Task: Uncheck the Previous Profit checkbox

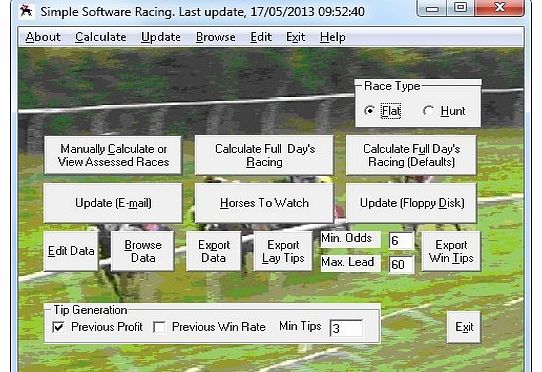Action: click(x=58, y=327)
